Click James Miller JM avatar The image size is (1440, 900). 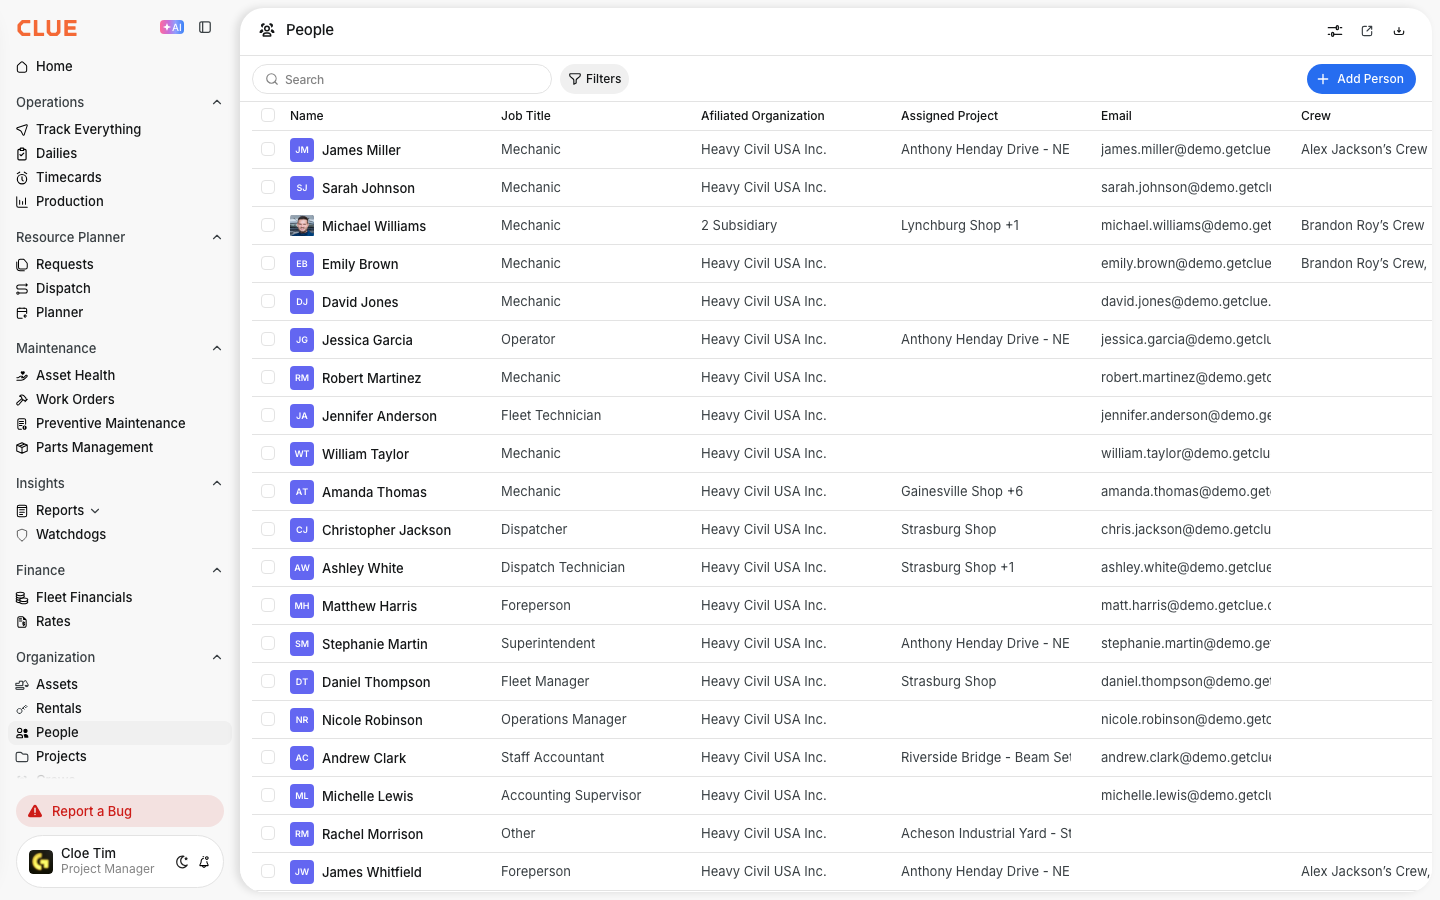[x=302, y=150]
